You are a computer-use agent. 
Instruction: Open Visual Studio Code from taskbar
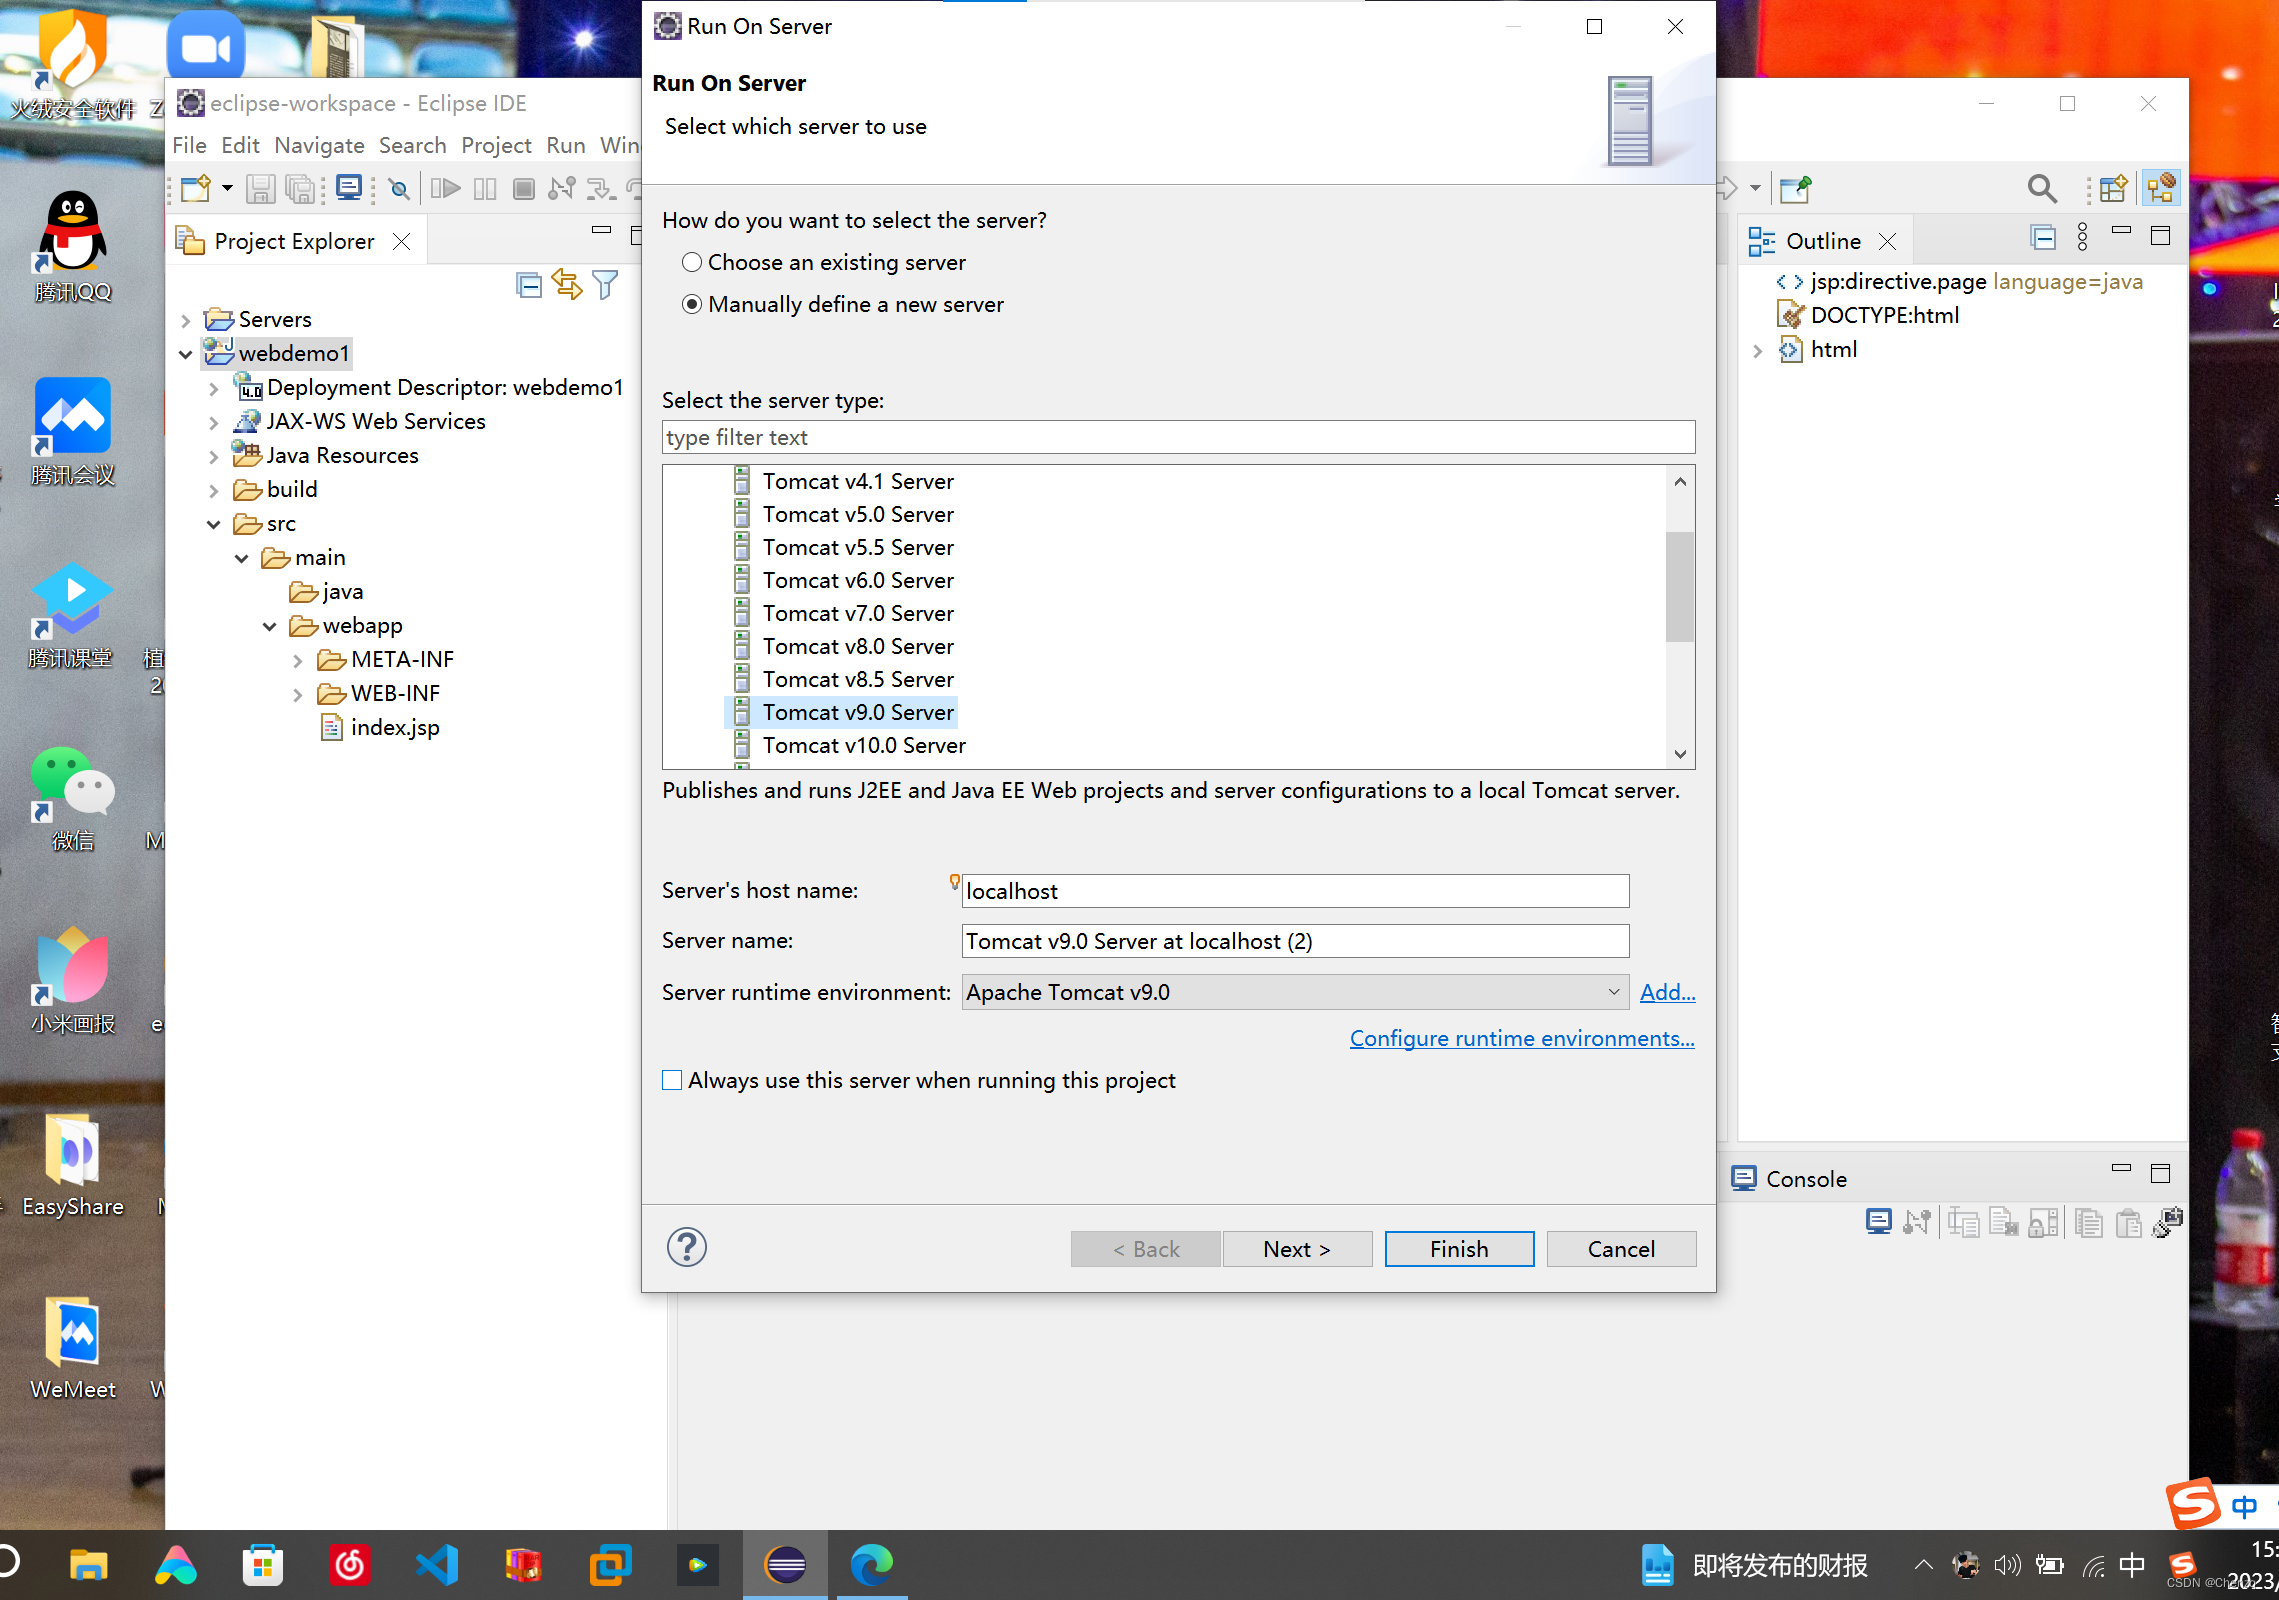[x=437, y=1565]
